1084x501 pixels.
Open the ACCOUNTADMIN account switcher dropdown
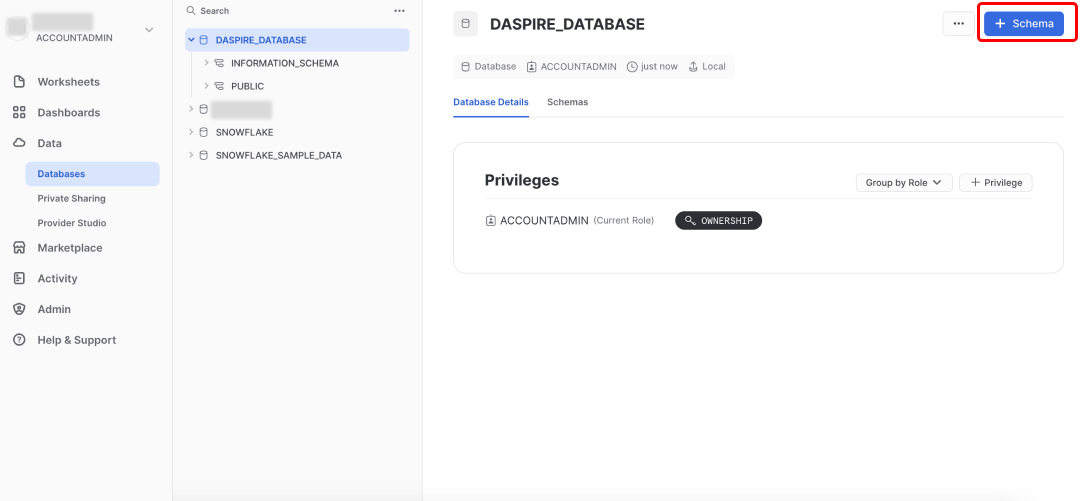pos(149,30)
